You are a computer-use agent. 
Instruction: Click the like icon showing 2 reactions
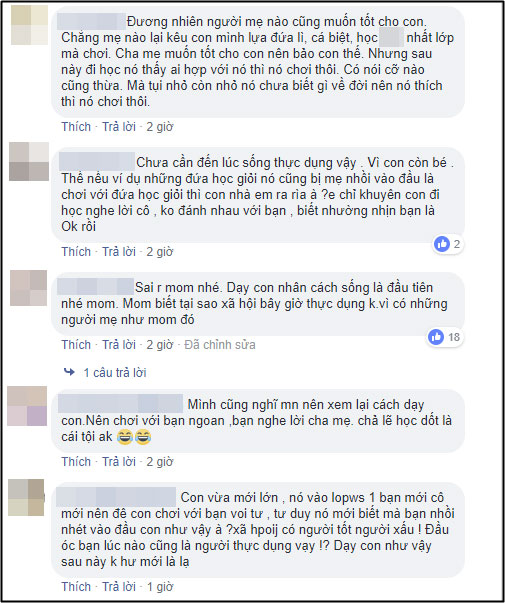(442, 244)
